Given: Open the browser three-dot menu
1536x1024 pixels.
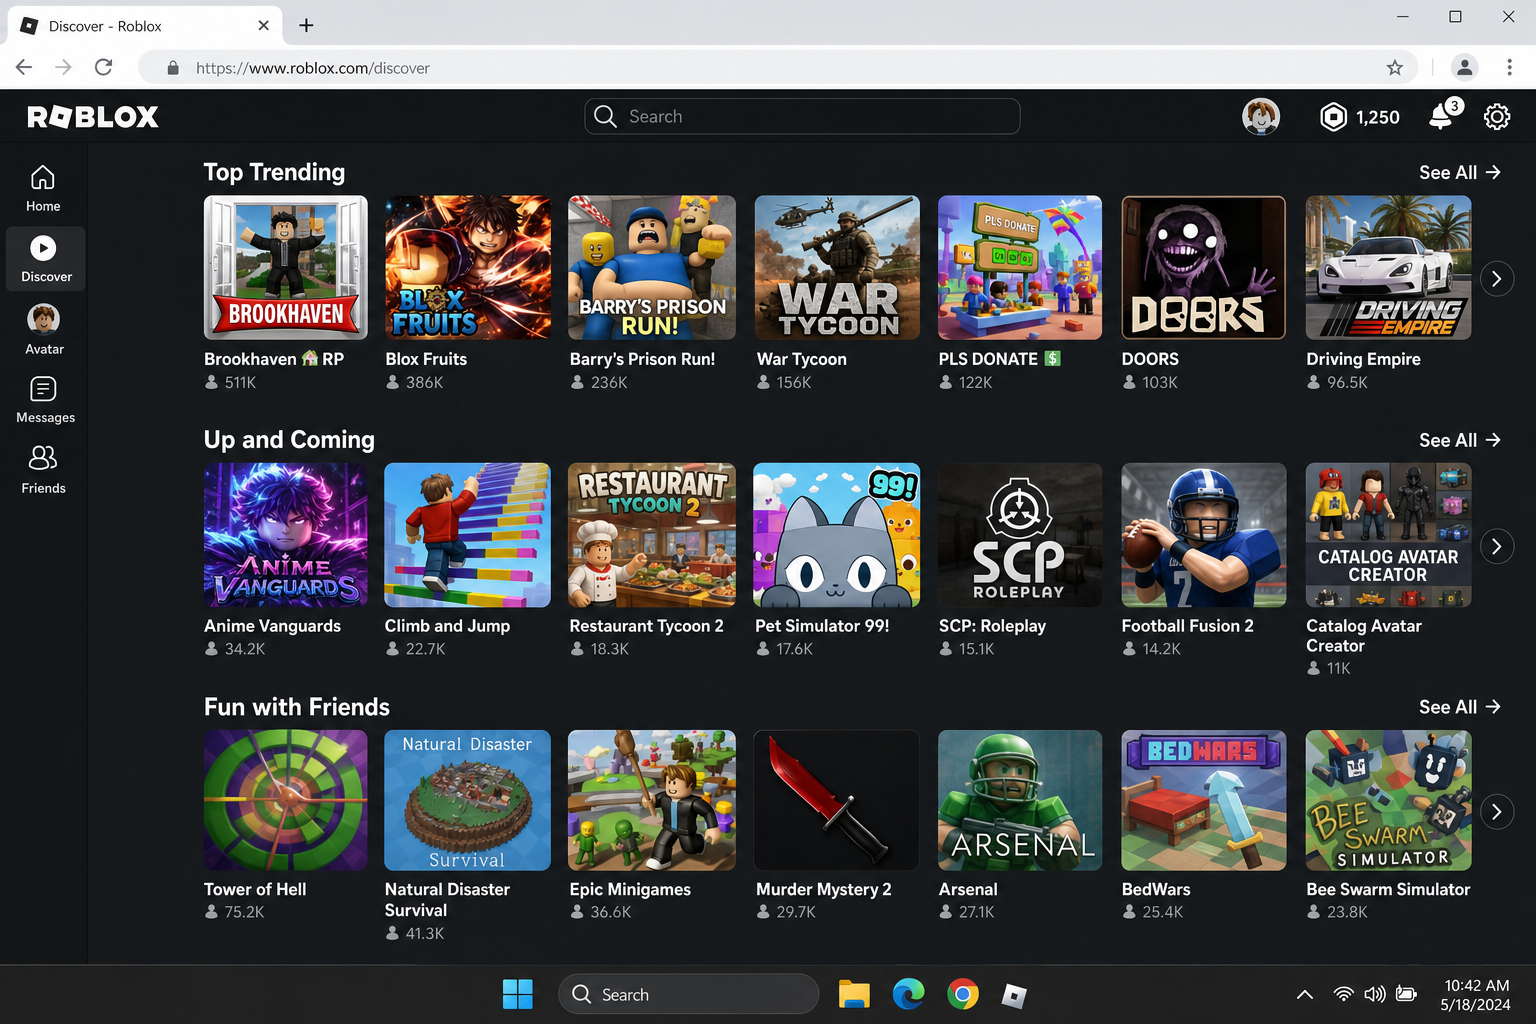Looking at the screenshot, I should click(x=1509, y=68).
